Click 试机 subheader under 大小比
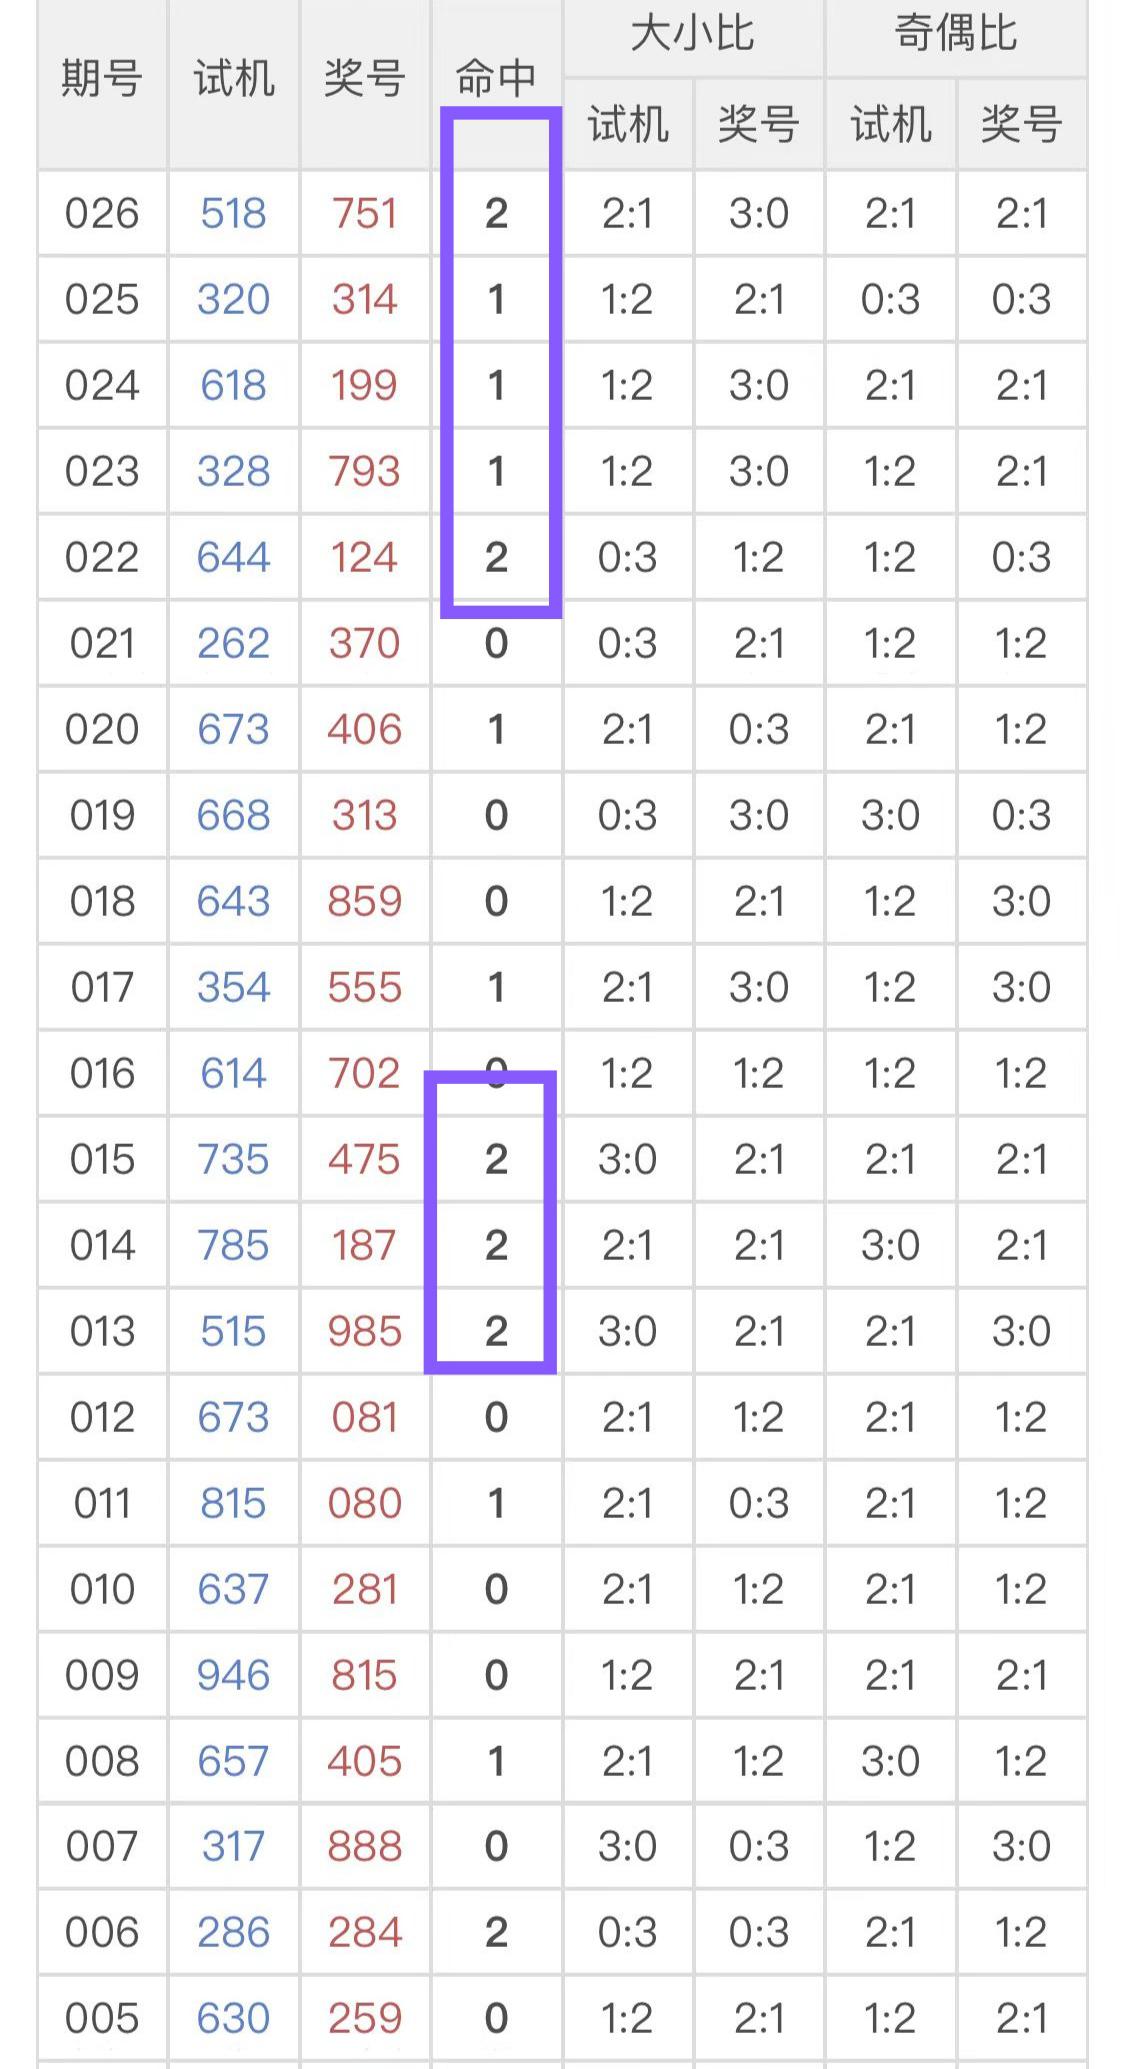This screenshot has width=1125, height=2069. [x=628, y=125]
